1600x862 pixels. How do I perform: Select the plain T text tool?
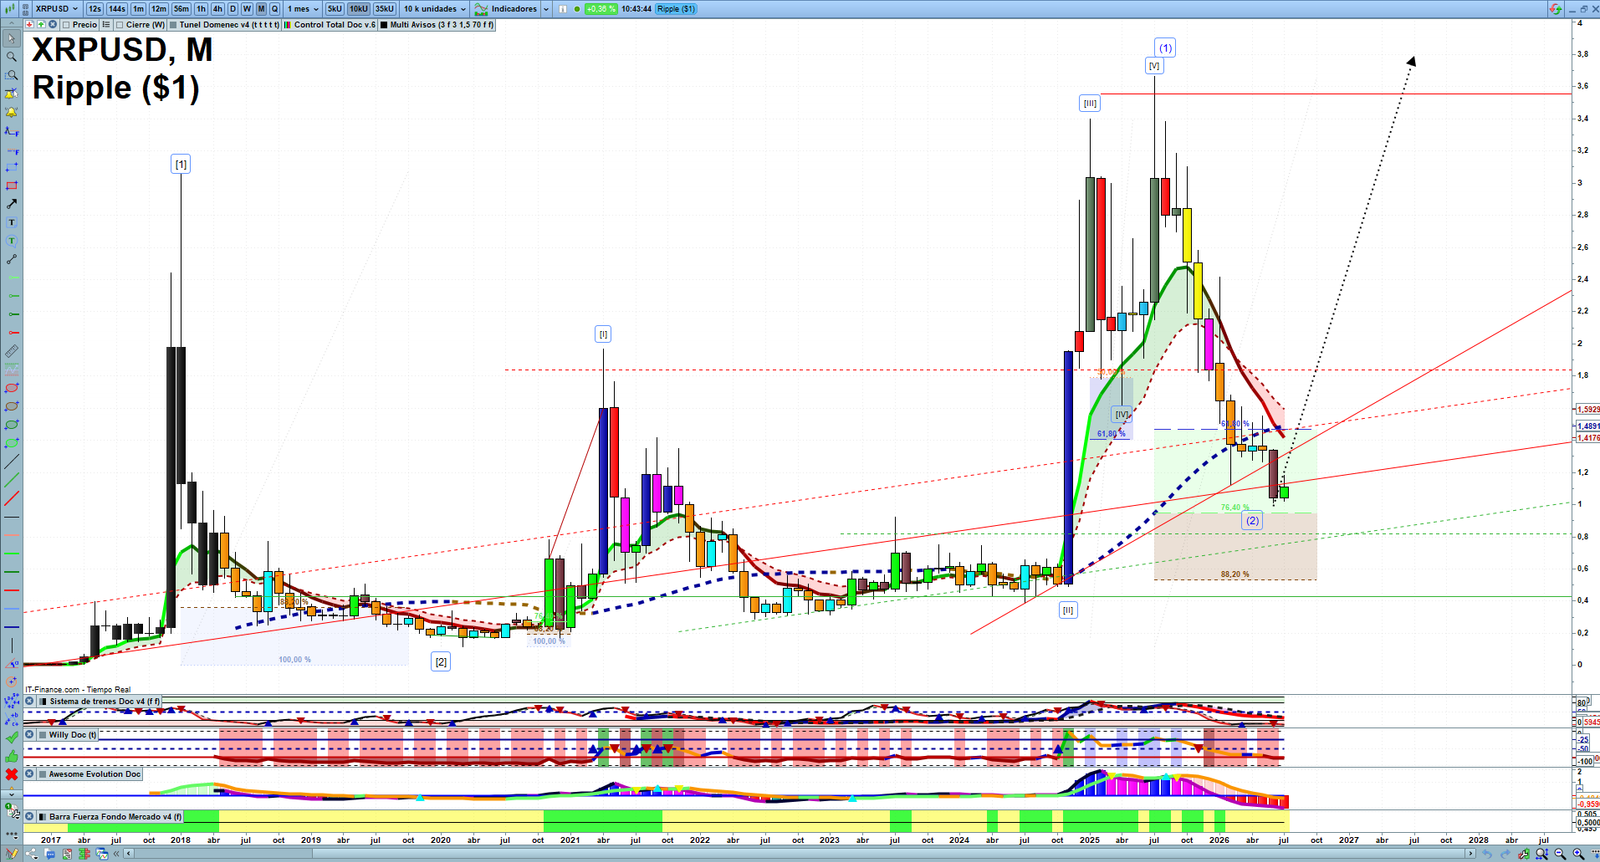[x=12, y=222]
